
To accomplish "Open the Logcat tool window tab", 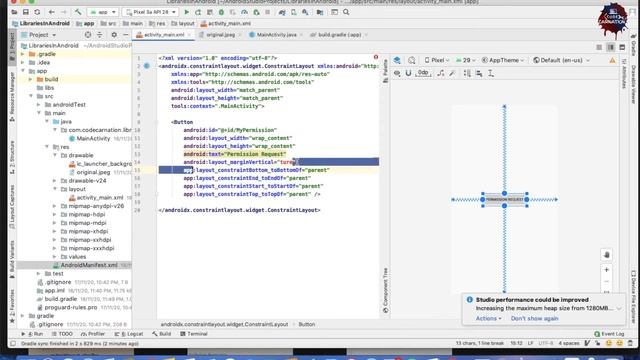I will 129,334.
